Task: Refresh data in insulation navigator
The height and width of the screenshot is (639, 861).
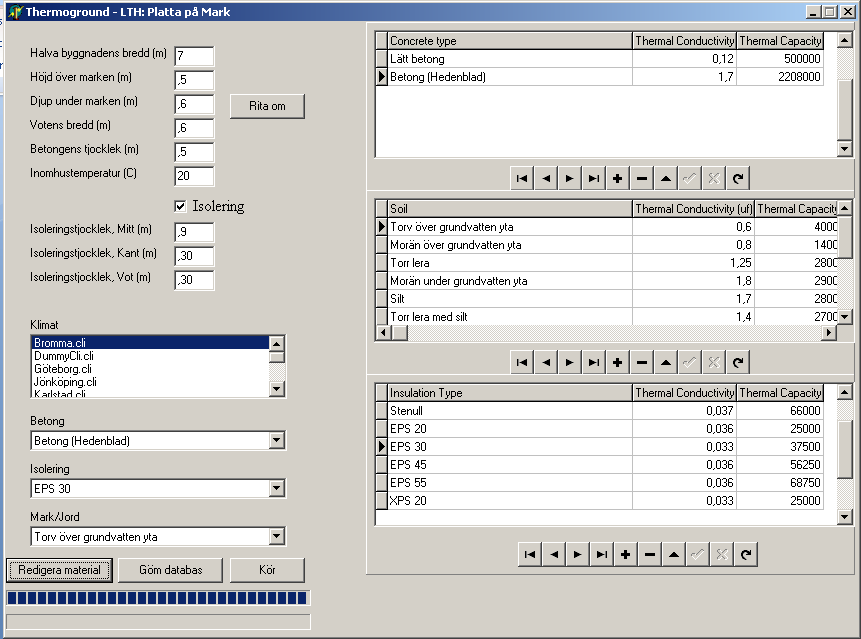Action: [x=746, y=554]
